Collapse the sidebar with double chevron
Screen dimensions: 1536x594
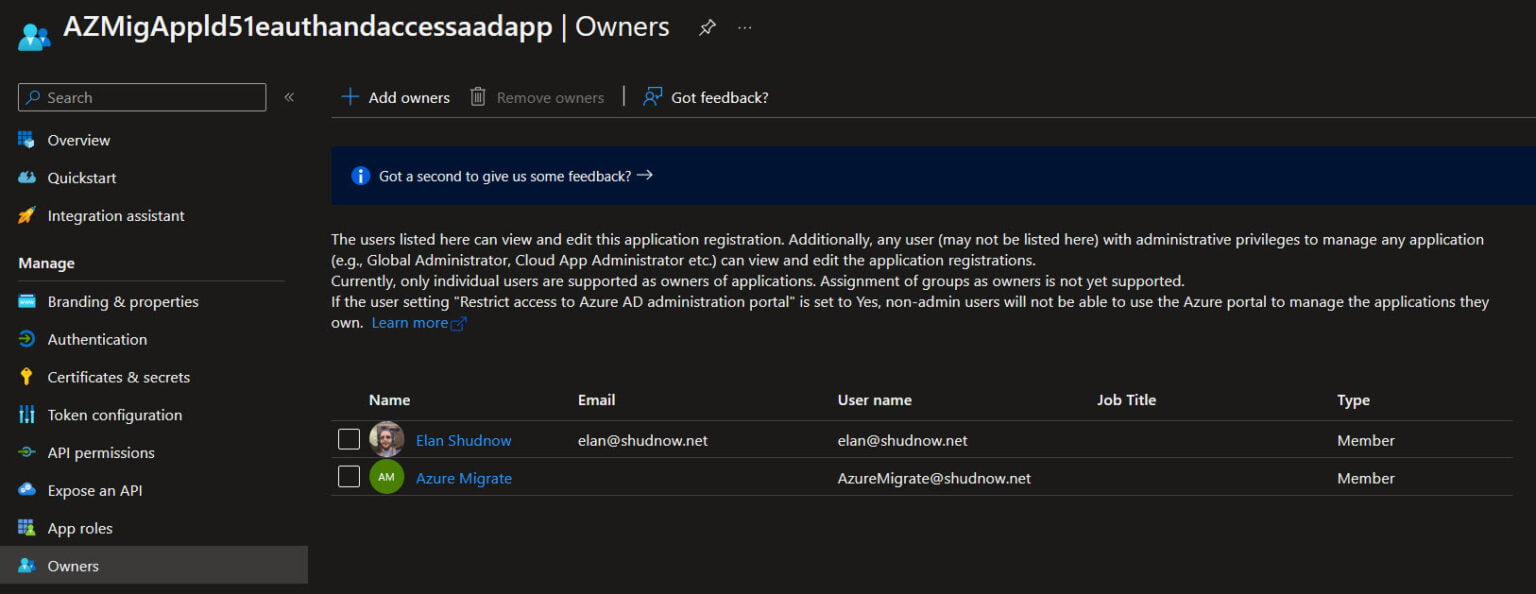289,97
